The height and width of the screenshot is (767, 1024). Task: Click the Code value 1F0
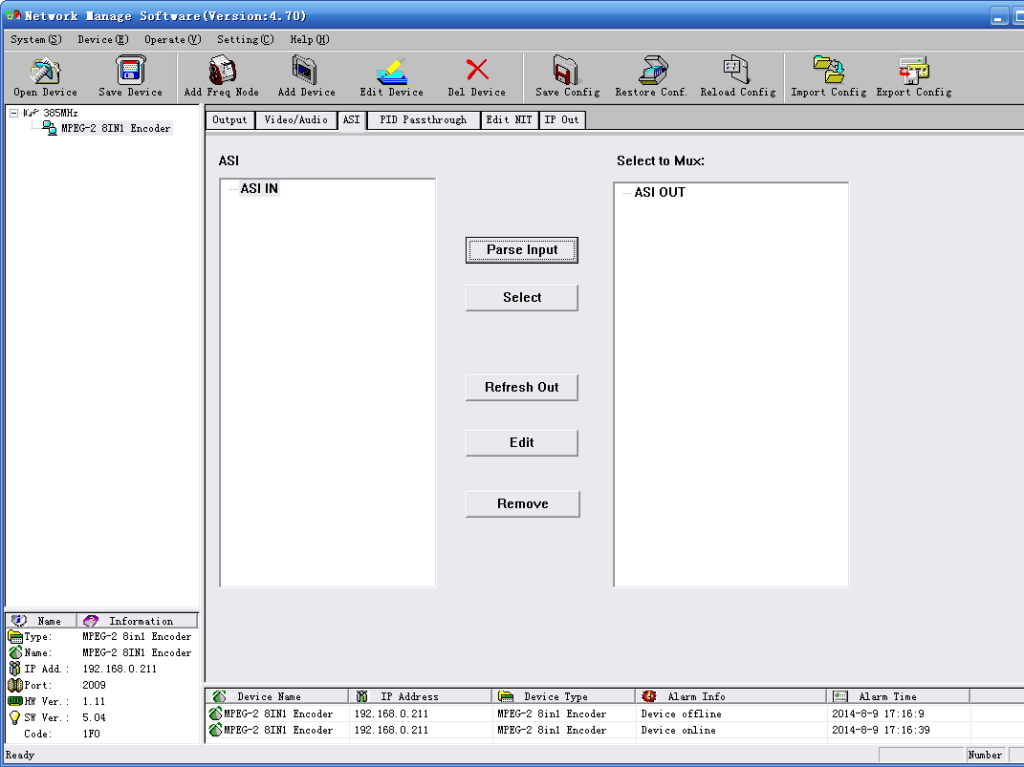click(x=91, y=734)
